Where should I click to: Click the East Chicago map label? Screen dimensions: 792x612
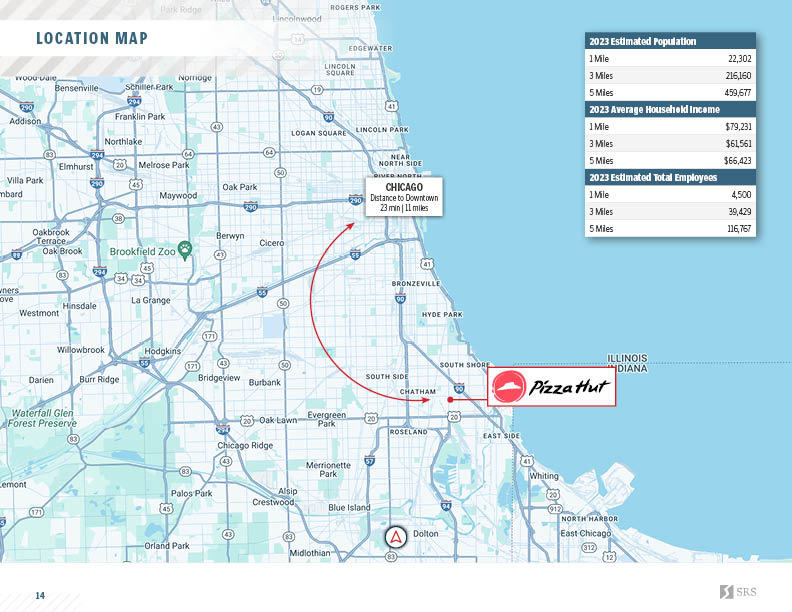[x=586, y=533]
